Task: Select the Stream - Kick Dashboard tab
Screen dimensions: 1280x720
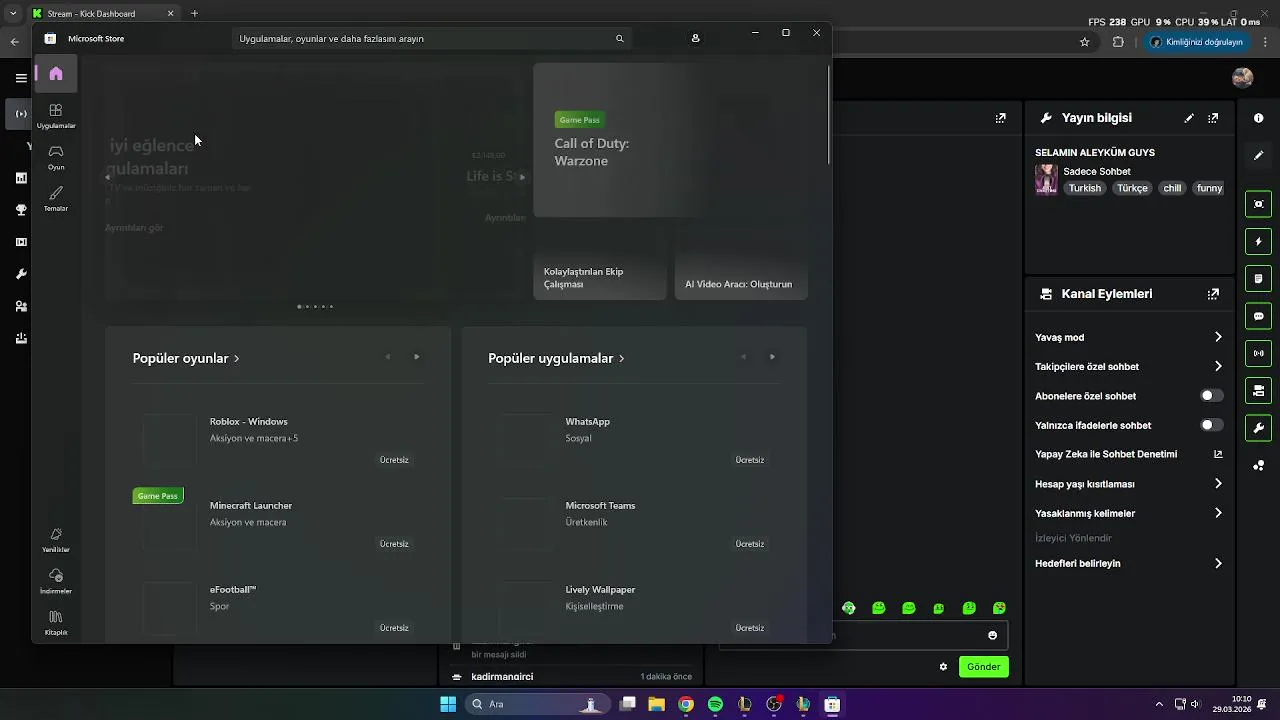Action: [x=102, y=14]
